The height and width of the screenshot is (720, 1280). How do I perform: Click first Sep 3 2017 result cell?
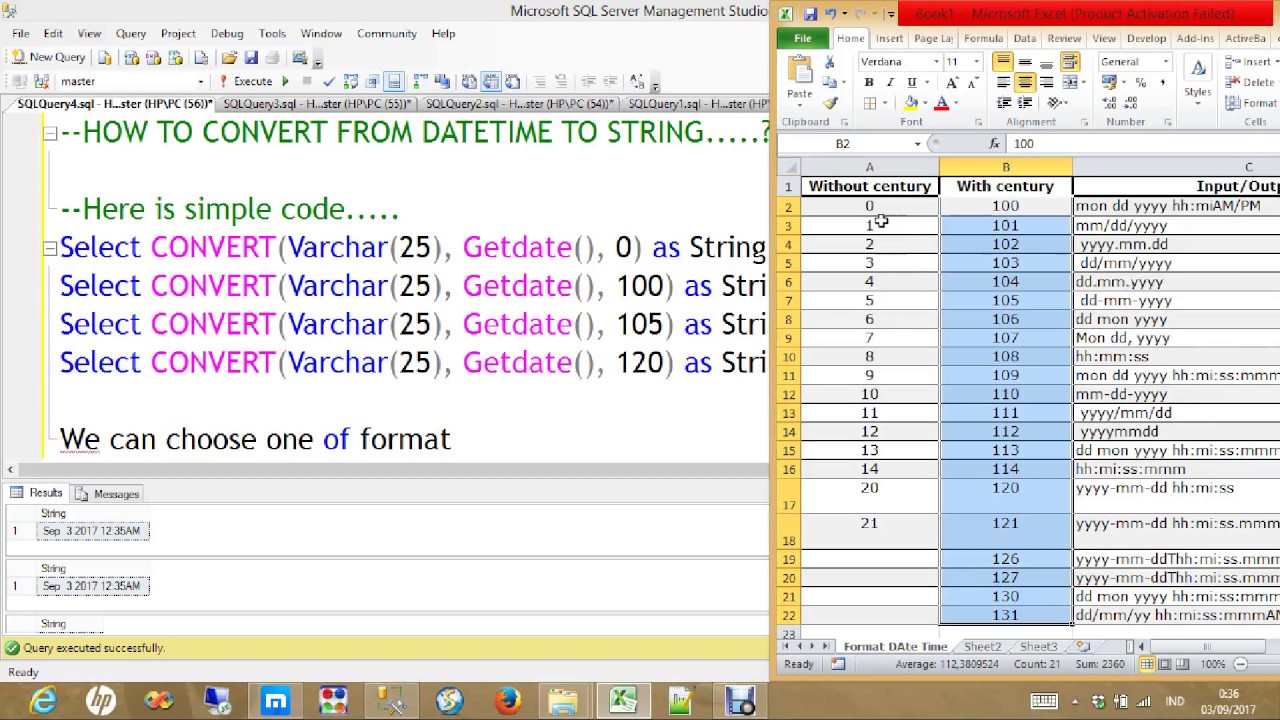point(92,531)
